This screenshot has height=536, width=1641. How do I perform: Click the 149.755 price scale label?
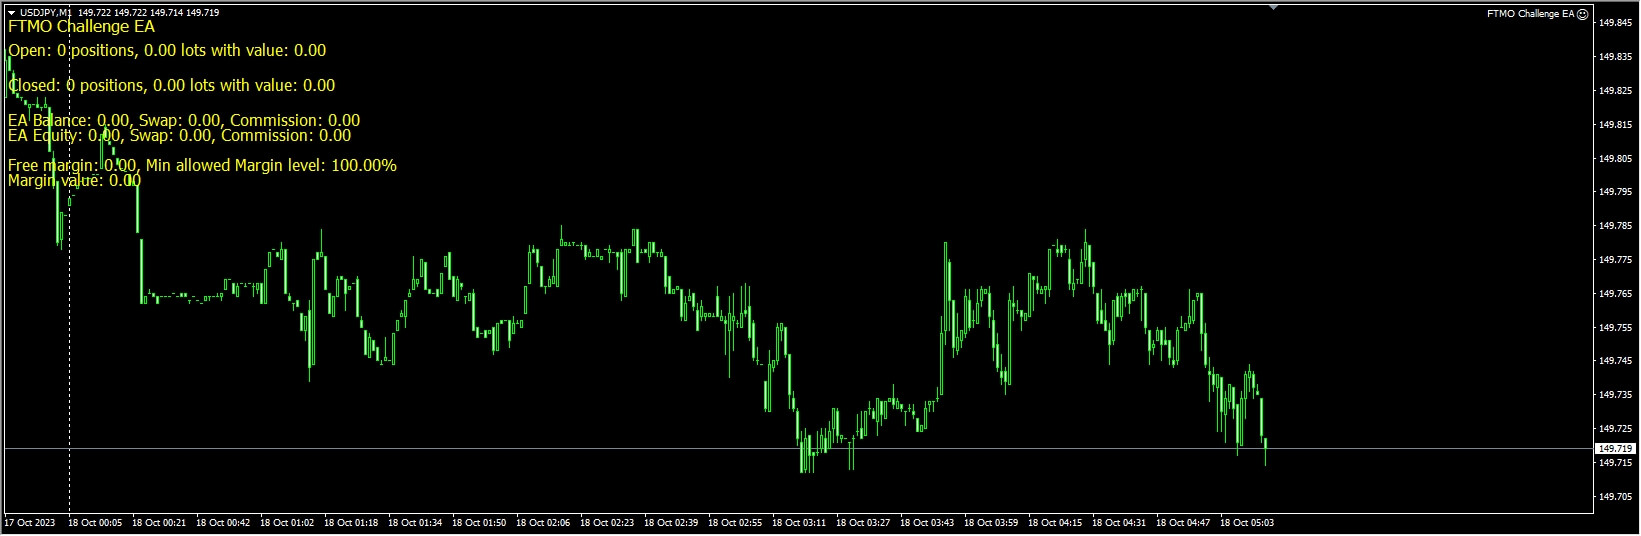(1615, 328)
